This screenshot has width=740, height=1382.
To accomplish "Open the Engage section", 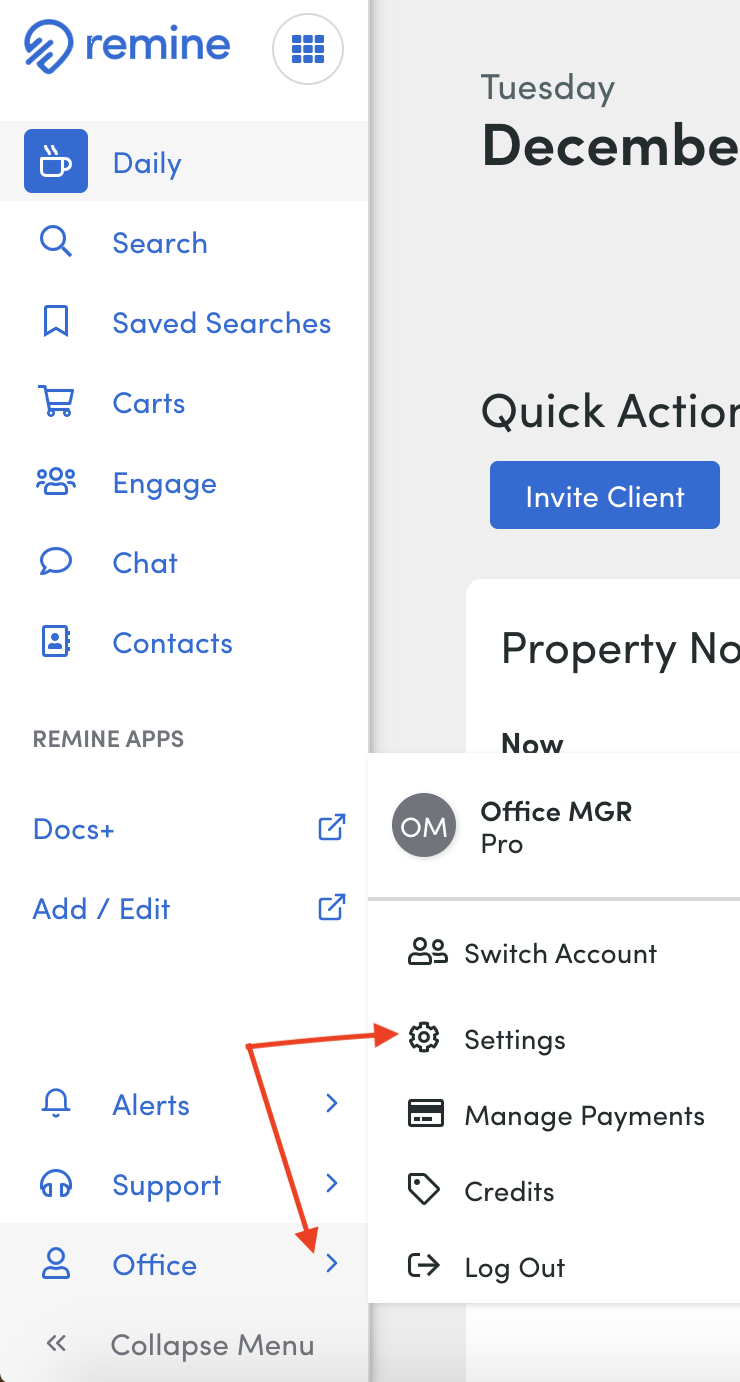I will [184, 482].
